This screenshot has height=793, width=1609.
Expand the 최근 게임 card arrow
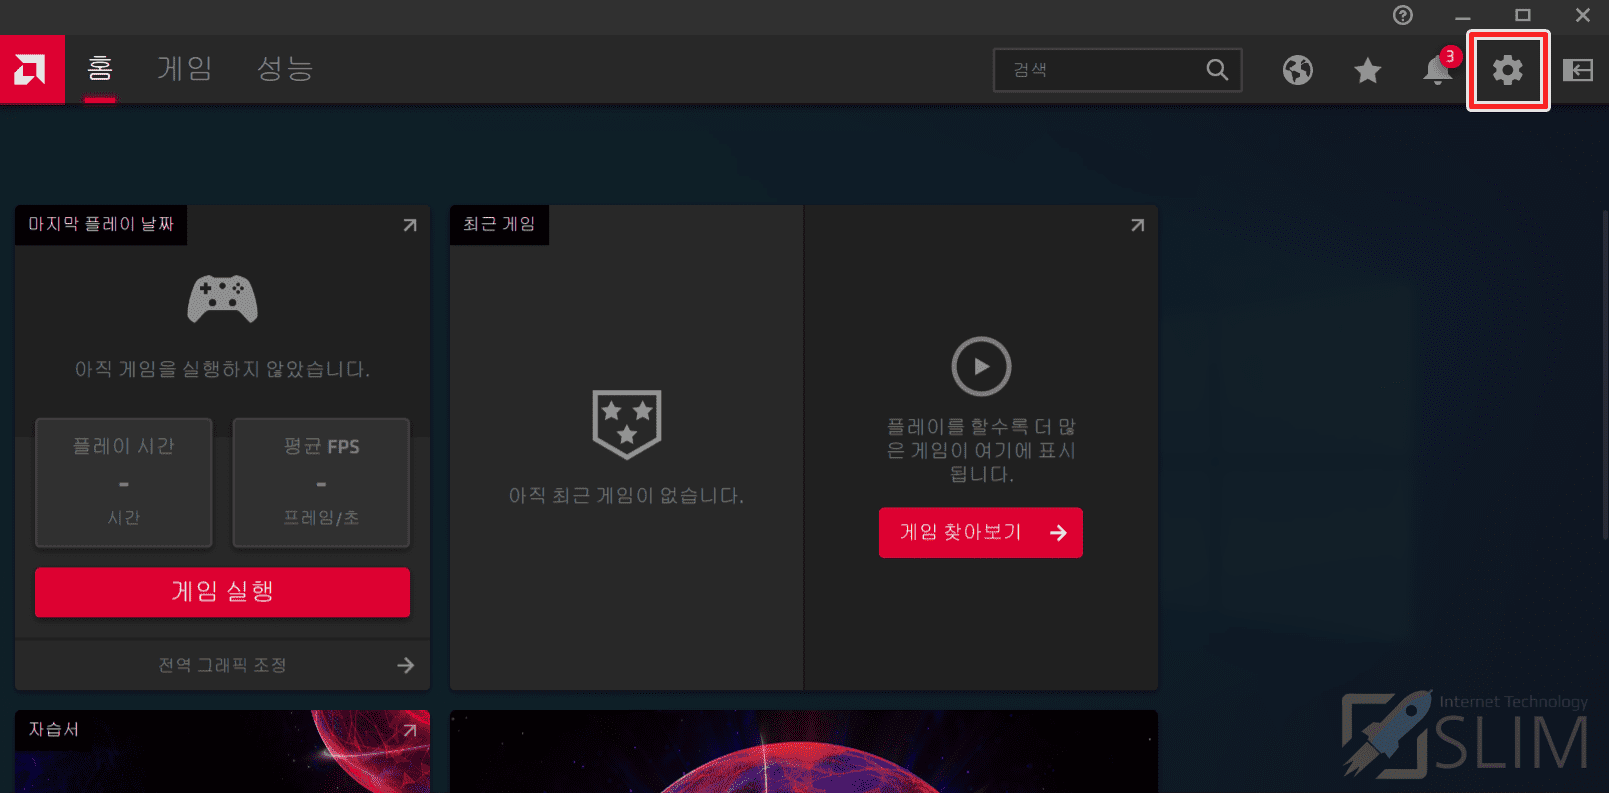point(1138,225)
